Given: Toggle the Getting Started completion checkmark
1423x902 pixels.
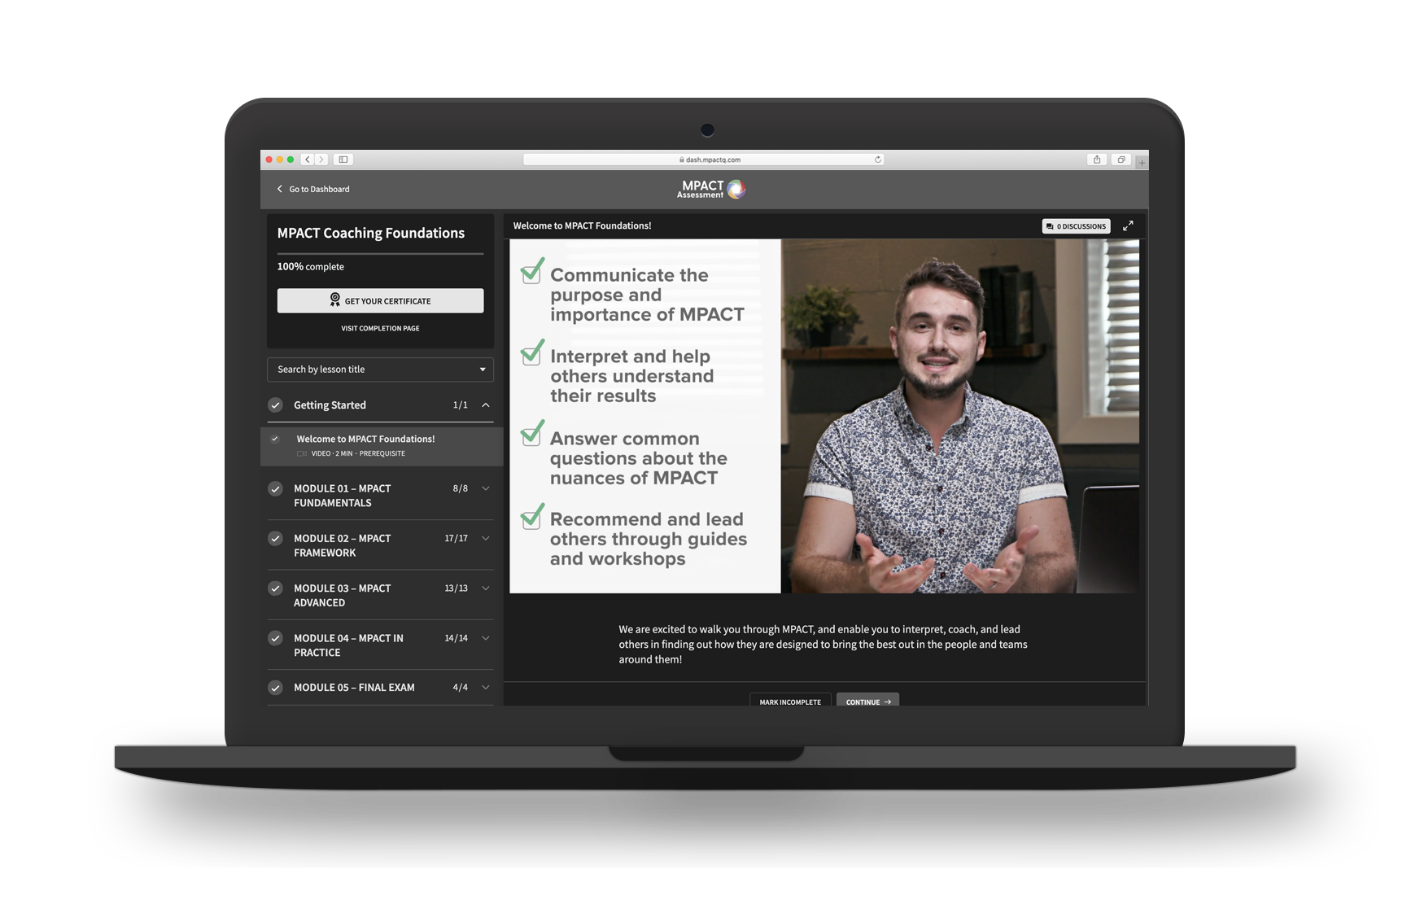Looking at the screenshot, I should tap(275, 405).
